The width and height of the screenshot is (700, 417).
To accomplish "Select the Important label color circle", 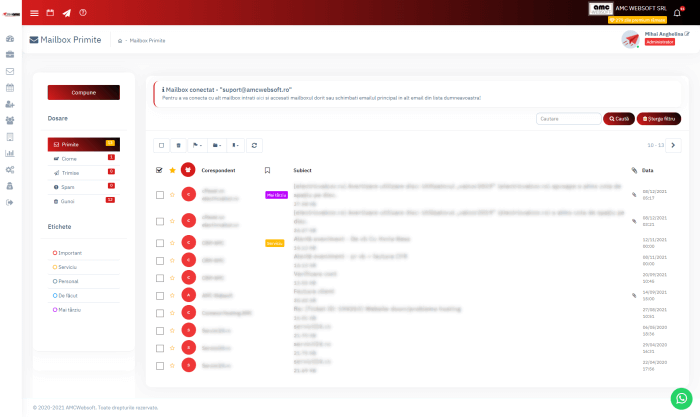I will [x=54, y=253].
